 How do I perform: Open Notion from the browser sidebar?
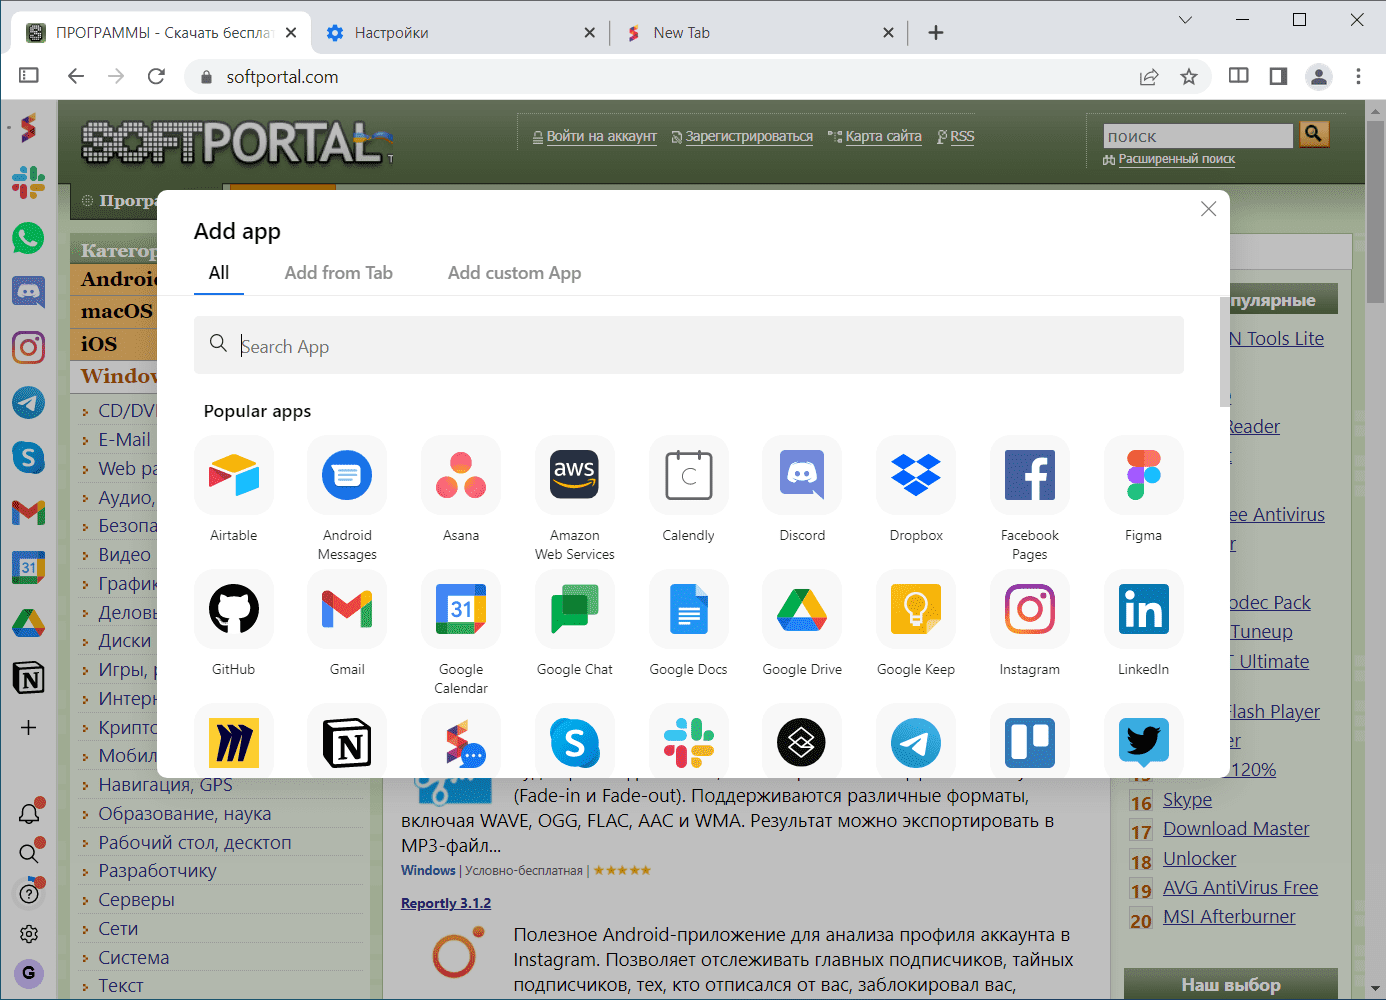28,678
